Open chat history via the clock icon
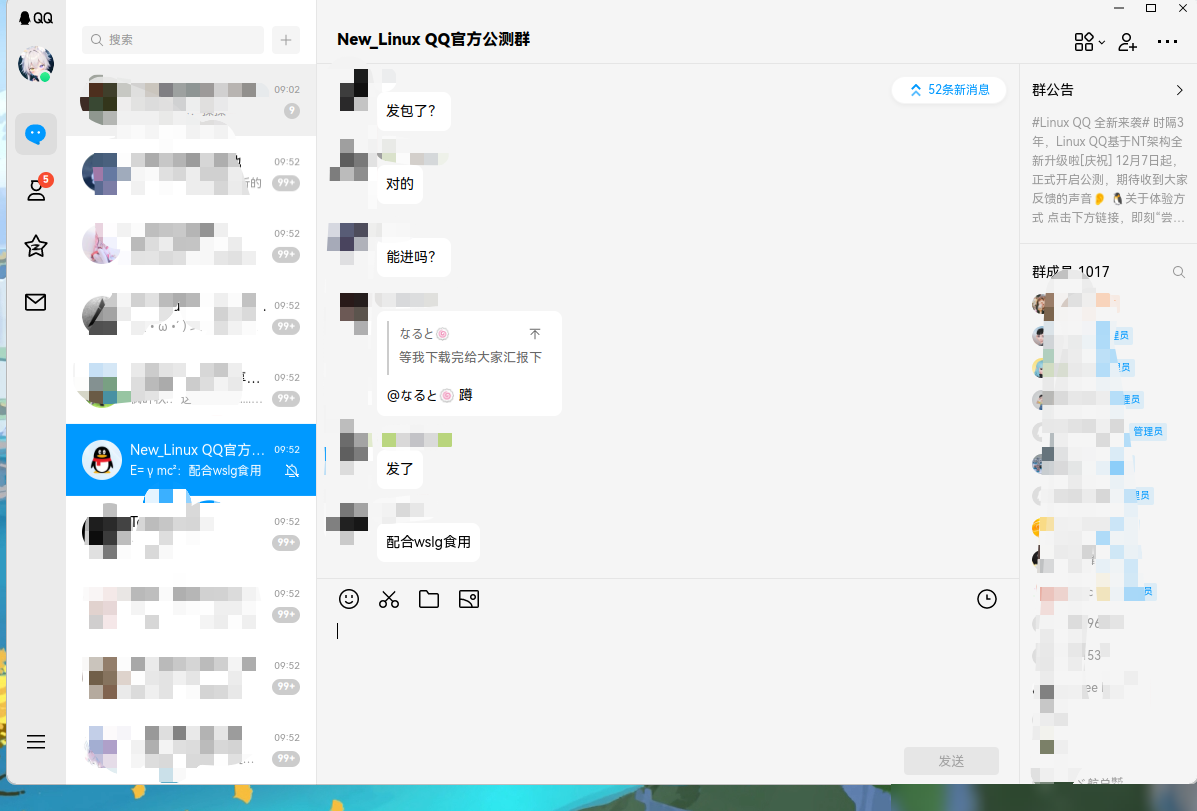 (x=987, y=599)
